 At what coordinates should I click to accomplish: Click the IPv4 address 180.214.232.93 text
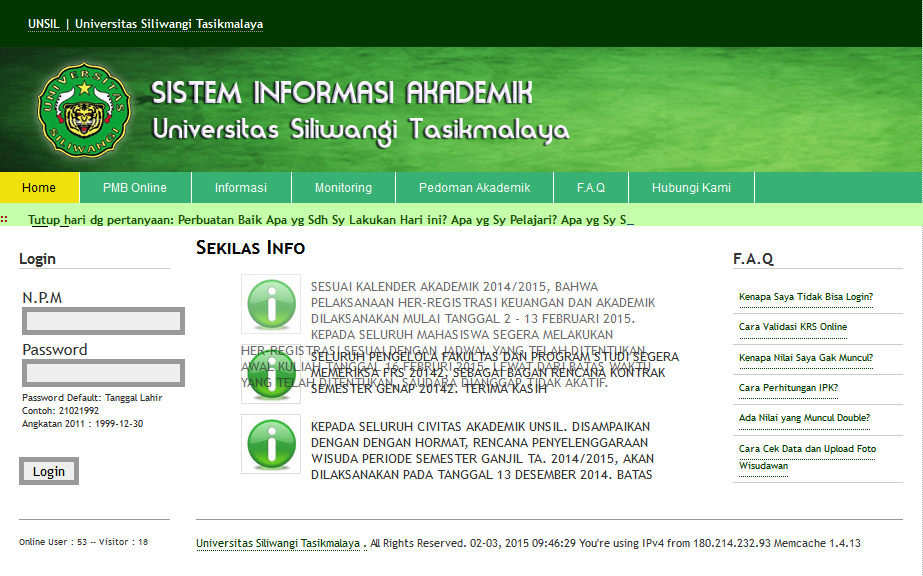click(x=732, y=543)
